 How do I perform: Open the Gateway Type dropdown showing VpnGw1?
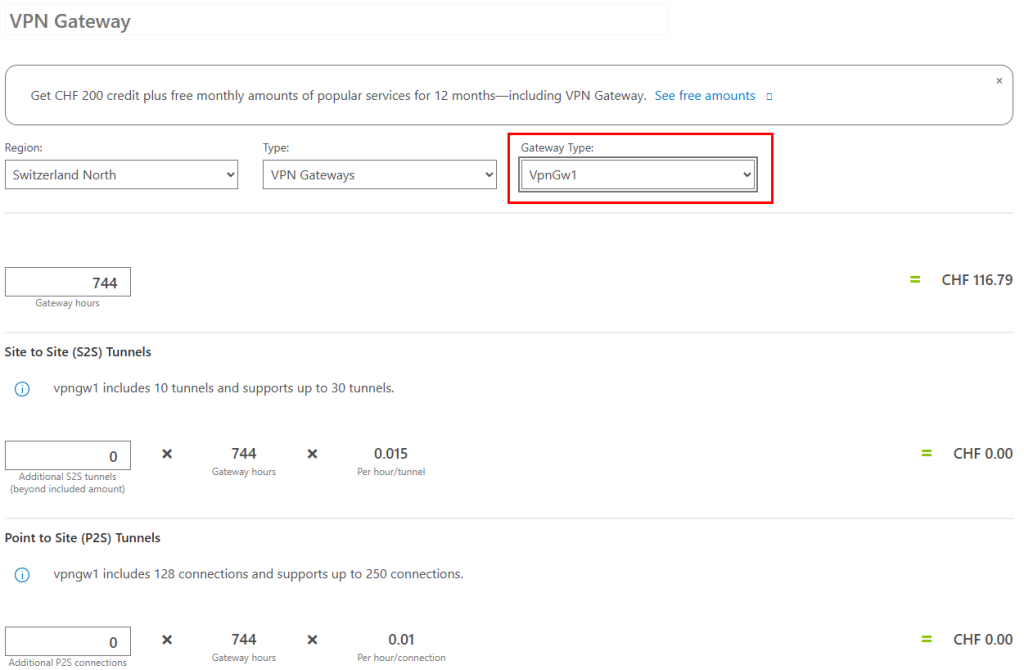(638, 175)
